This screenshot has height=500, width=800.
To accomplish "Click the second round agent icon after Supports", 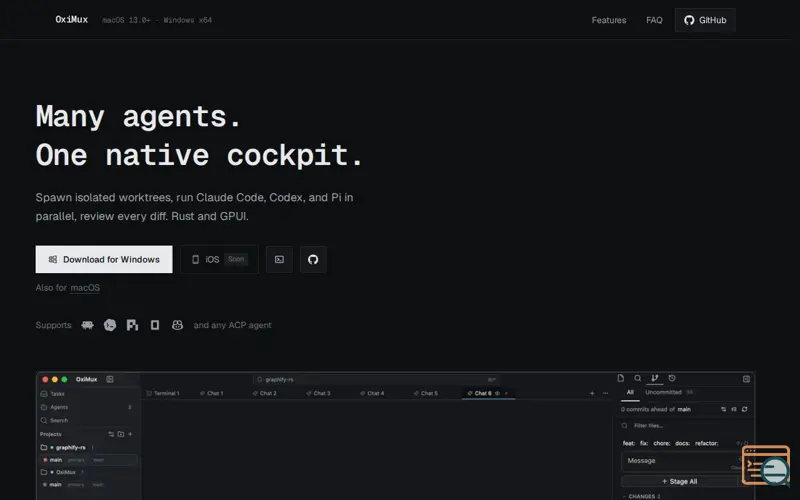I will coord(110,325).
